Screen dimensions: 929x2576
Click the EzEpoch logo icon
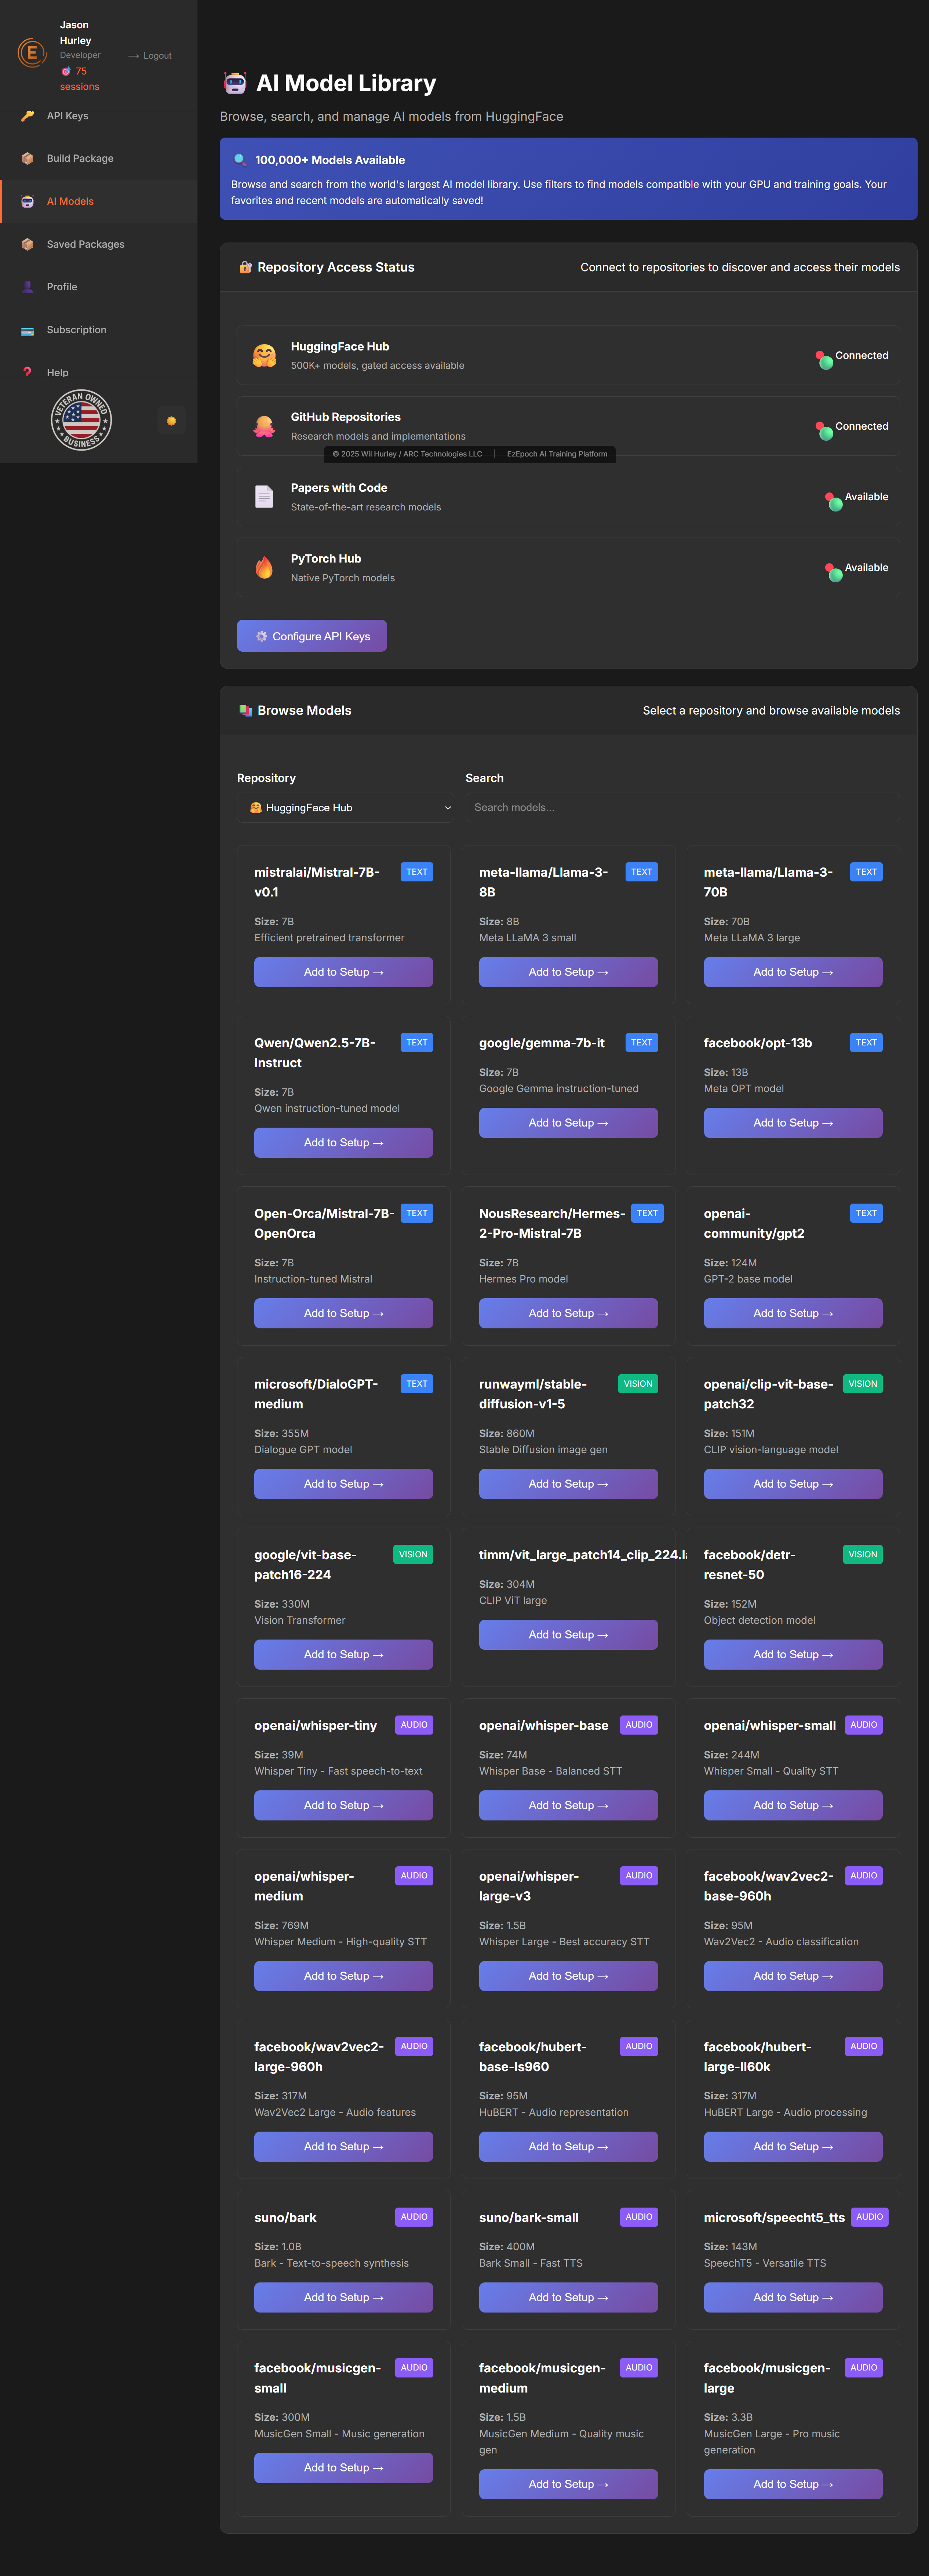[32, 53]
